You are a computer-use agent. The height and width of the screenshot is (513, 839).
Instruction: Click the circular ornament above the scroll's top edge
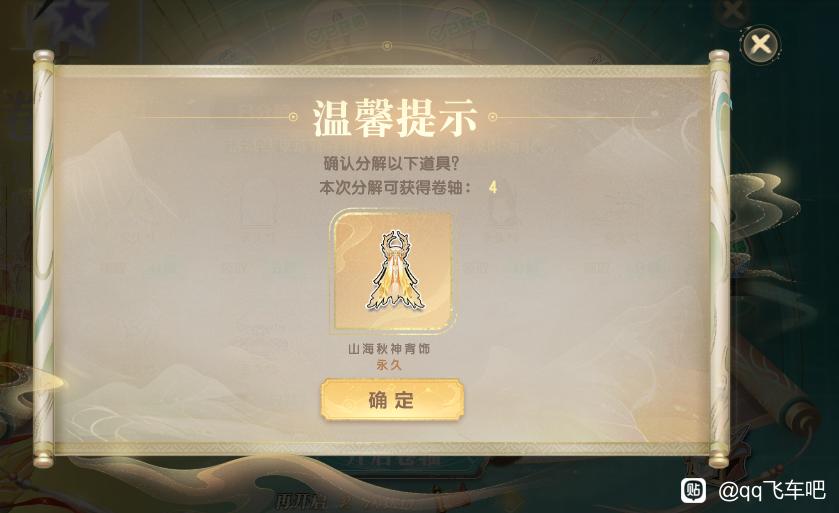click(387, 47)
